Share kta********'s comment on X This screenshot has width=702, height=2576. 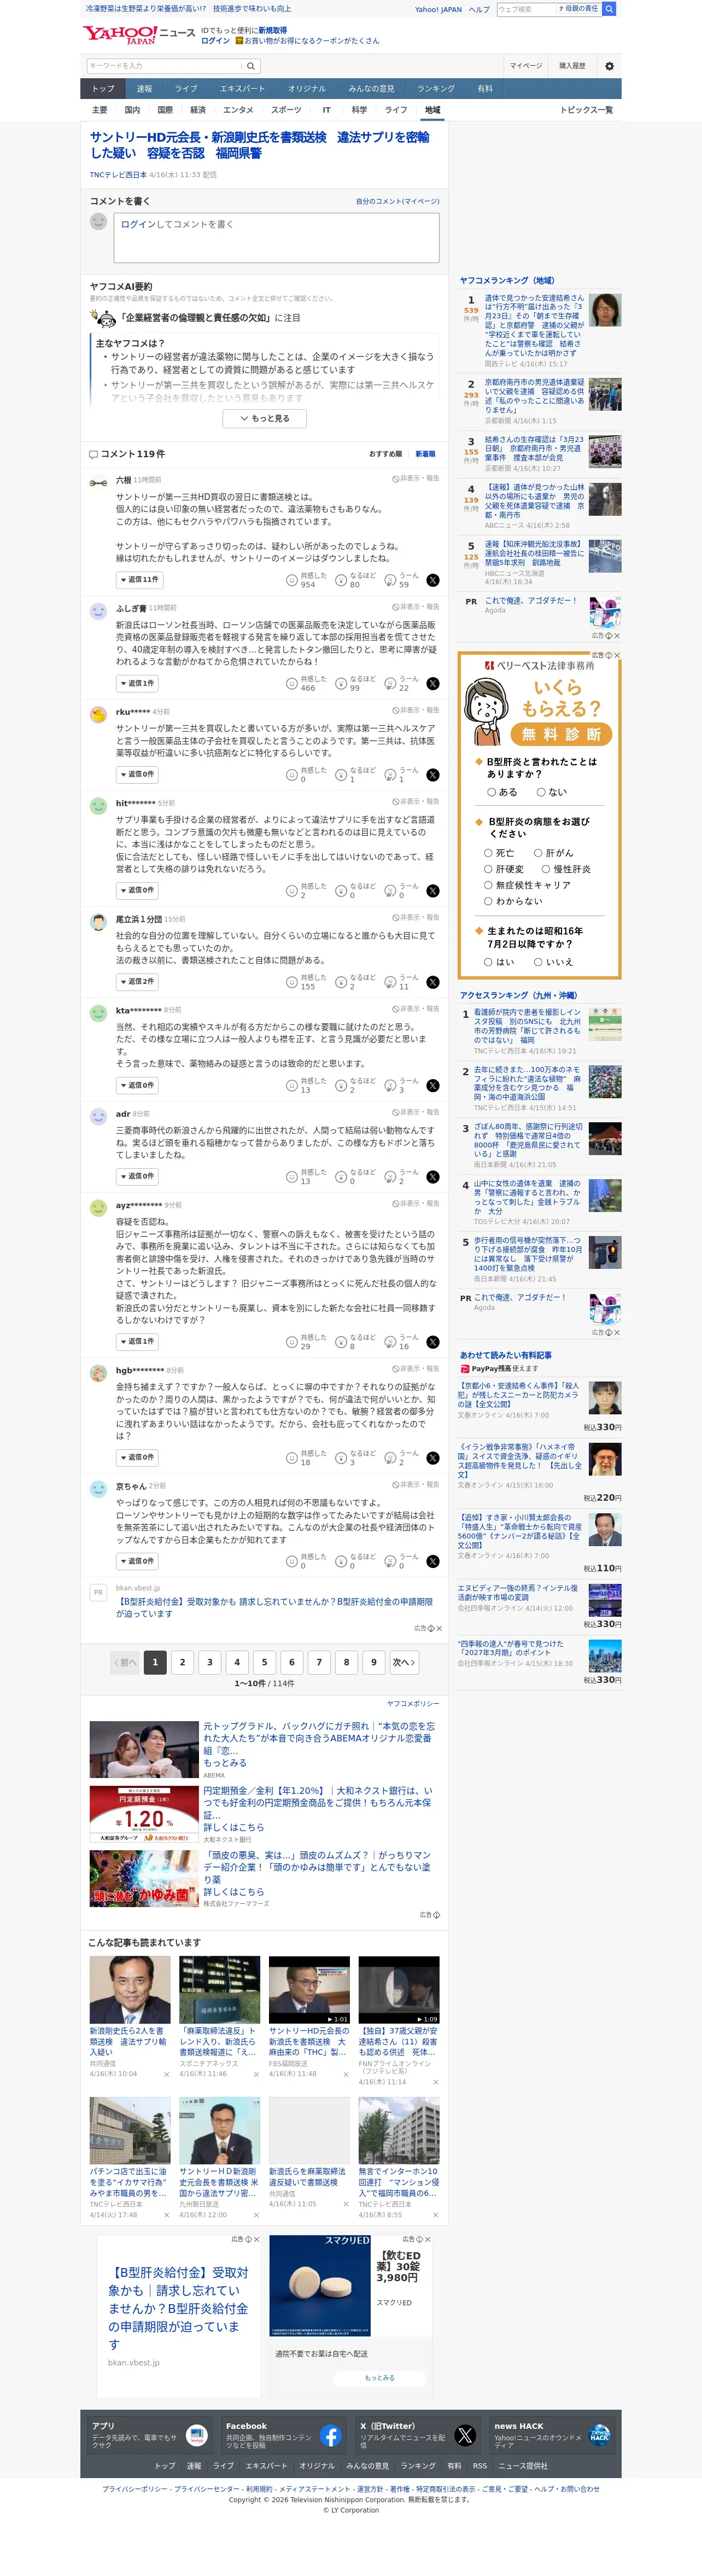(x=433, y=1085)
